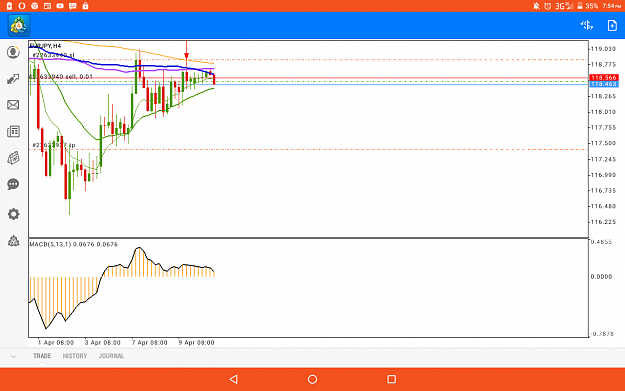Tap the 116.225 price scale value
The image size is (625, 391).
(603, 222)
